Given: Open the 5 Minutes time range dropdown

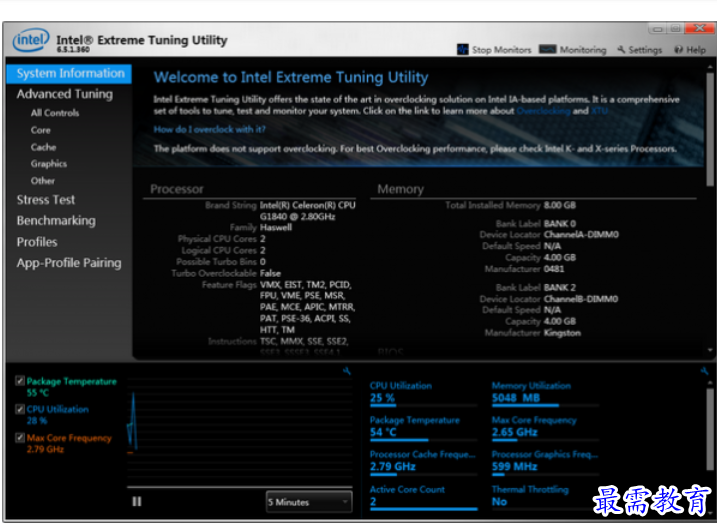Looking at the screenshot, I should [309, 502].
